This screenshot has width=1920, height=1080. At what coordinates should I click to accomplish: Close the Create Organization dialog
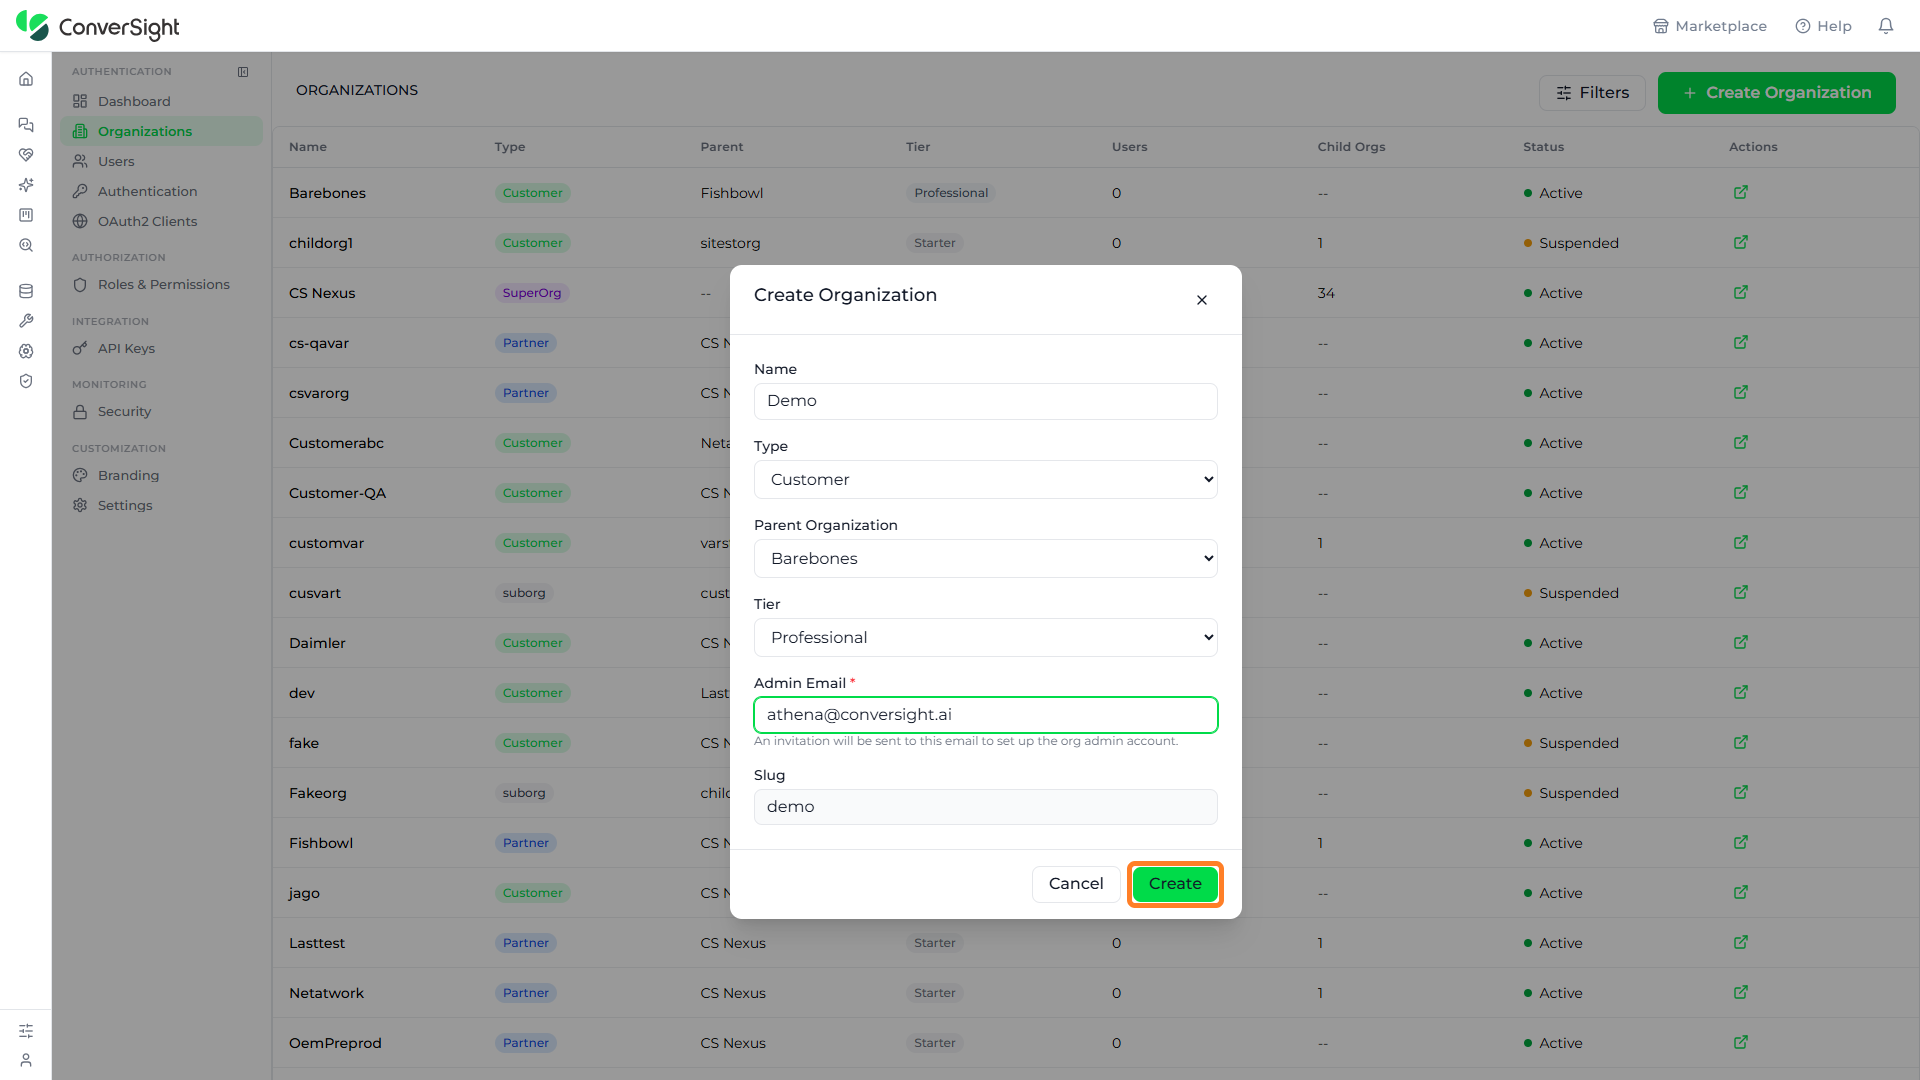(x=1202, y=300)
